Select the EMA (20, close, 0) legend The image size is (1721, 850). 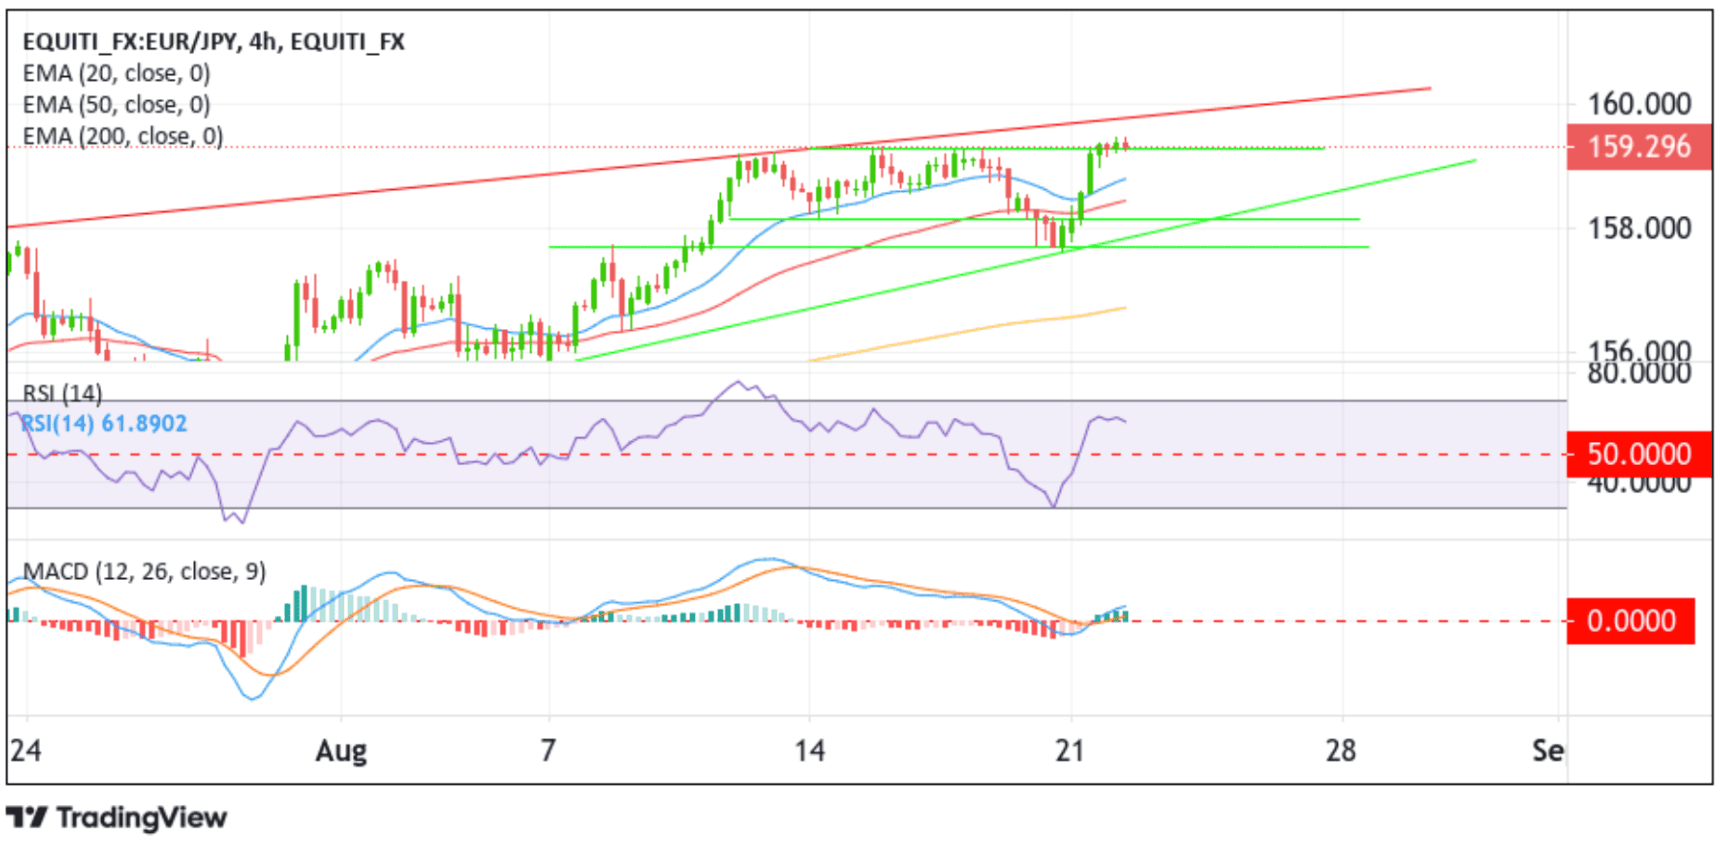[116, 73]
